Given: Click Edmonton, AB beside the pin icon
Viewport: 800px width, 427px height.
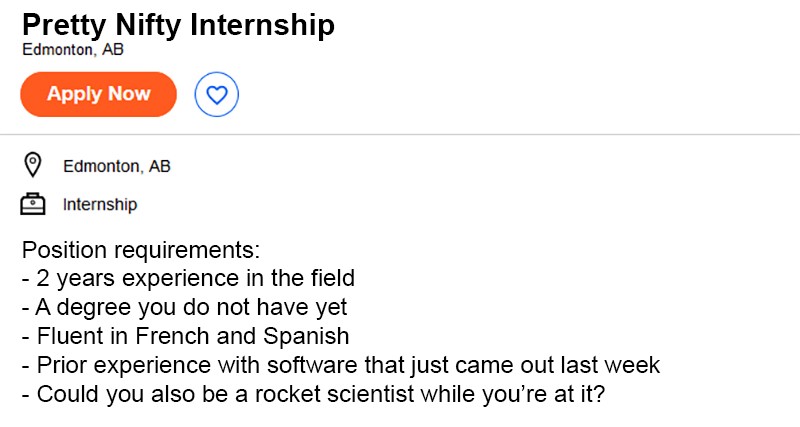Looking at the screenshot, I should point(117,166).
